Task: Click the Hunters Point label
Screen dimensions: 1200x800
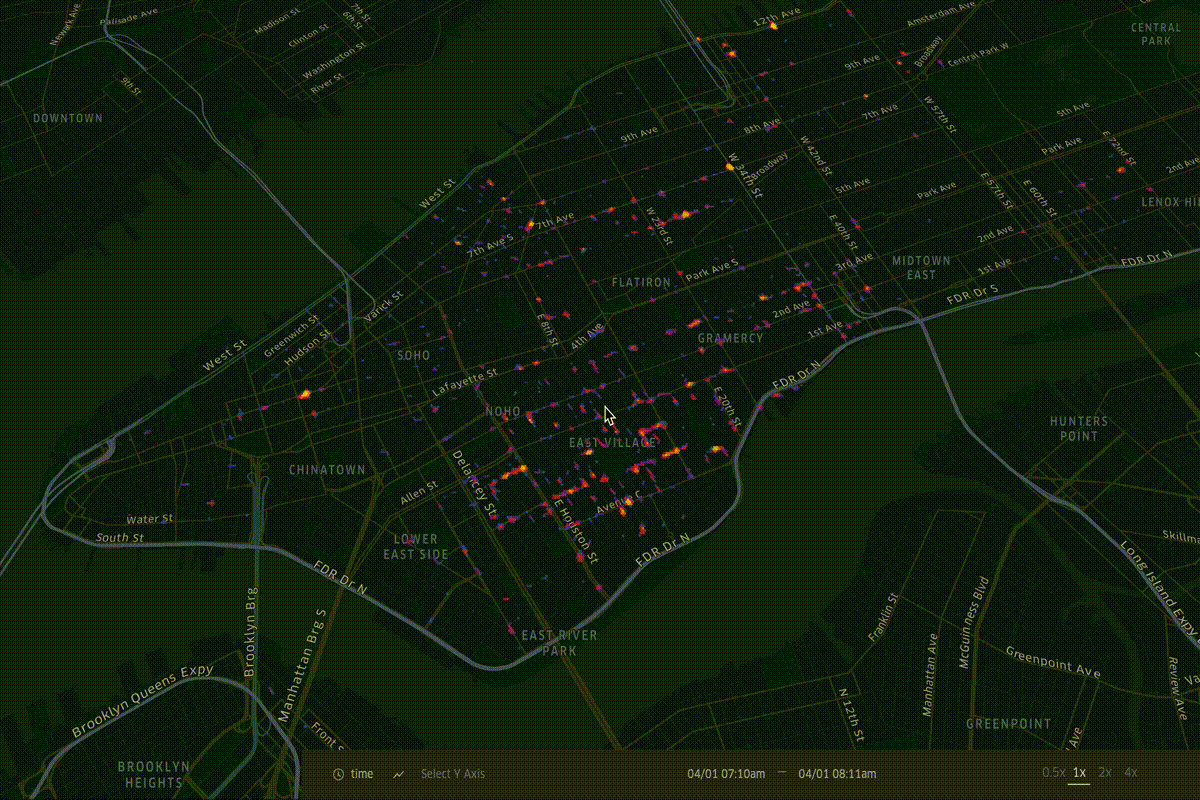Action: pos(1079,429)
